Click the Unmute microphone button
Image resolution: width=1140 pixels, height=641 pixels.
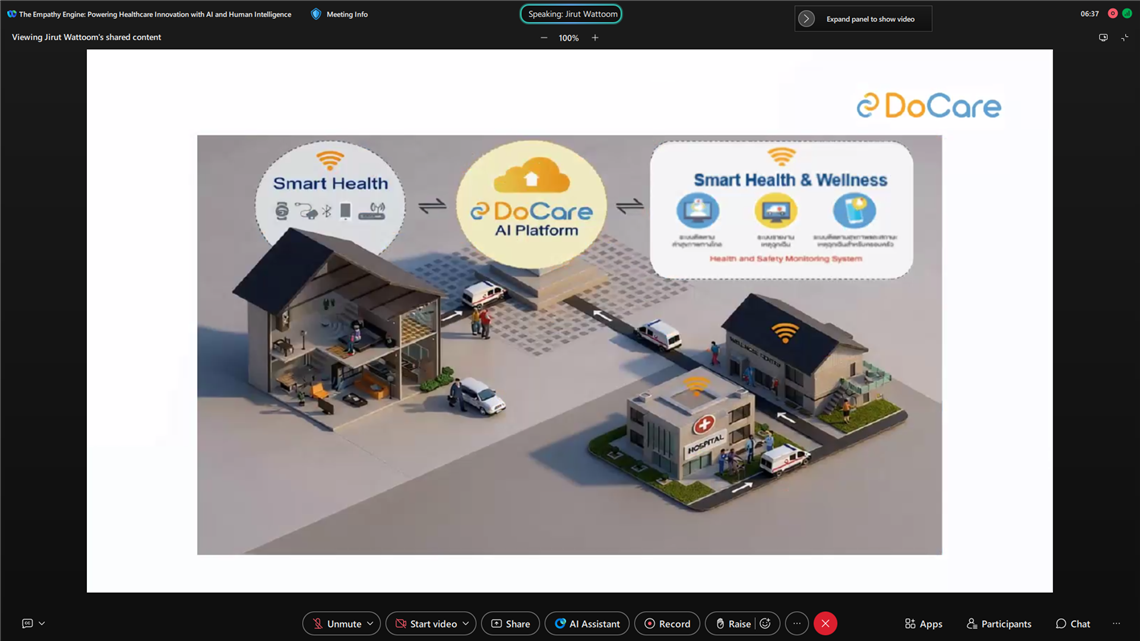pyautogui.click(x=335, y=624)
